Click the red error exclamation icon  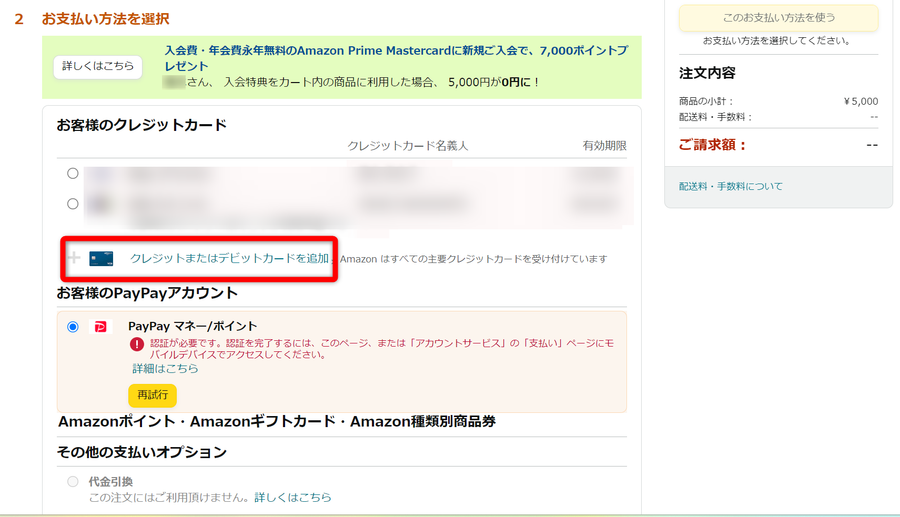pyautogui.click(x=137, y=344)
